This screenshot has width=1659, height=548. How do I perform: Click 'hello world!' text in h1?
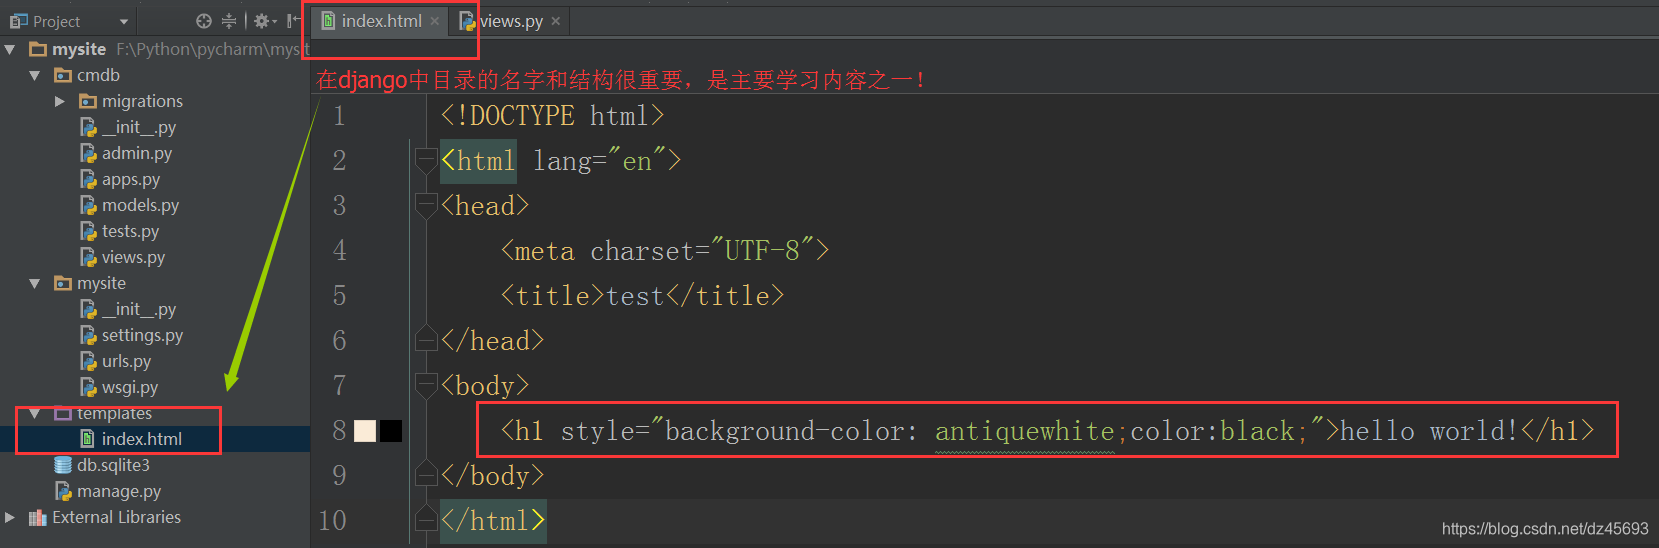pos(1429,431)
